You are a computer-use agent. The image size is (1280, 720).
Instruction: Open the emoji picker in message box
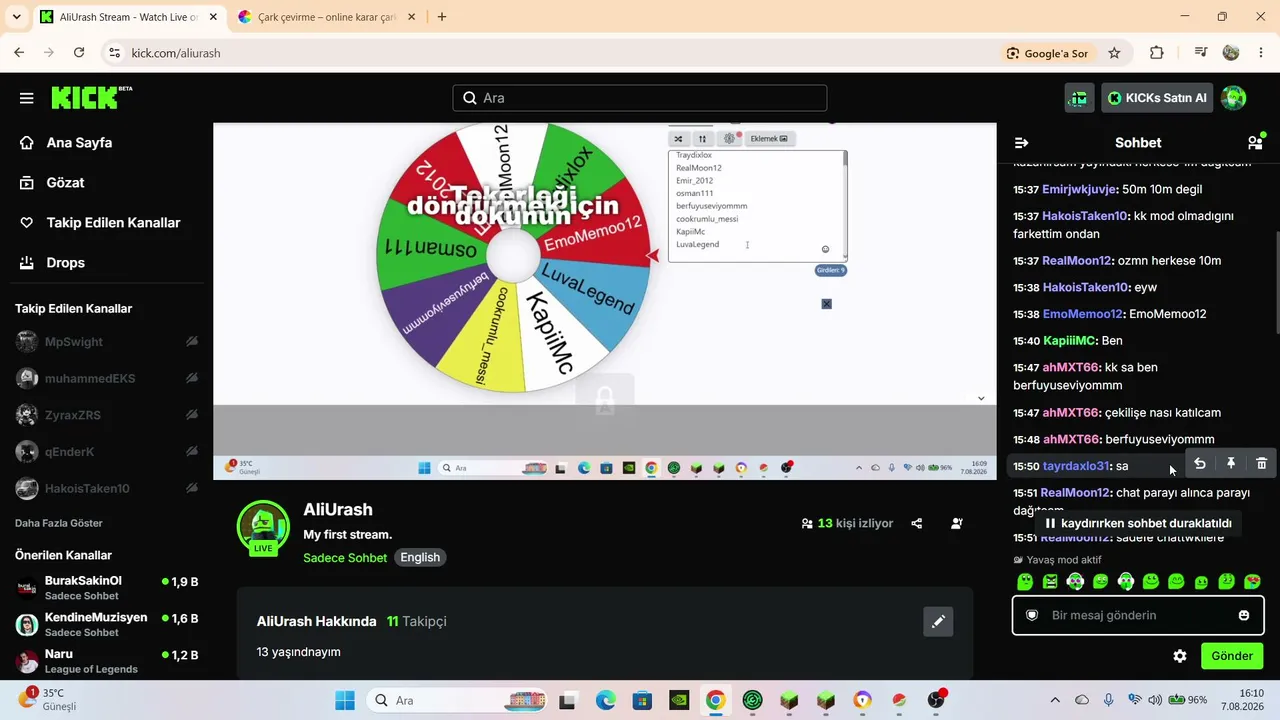(1244, 615)
